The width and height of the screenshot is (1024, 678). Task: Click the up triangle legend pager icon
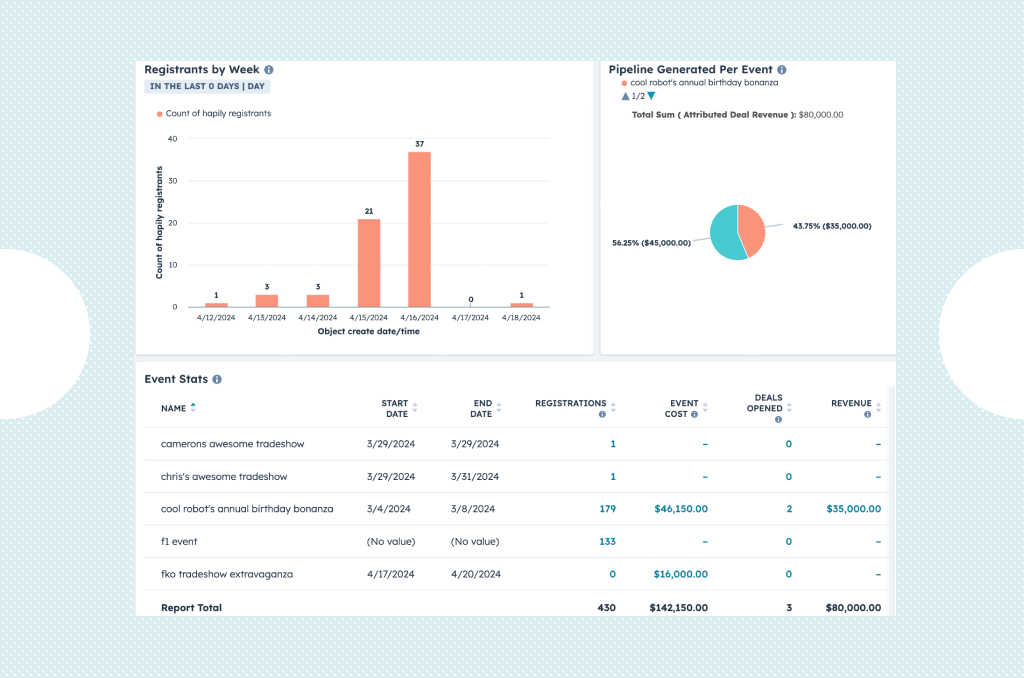point(626,96)
